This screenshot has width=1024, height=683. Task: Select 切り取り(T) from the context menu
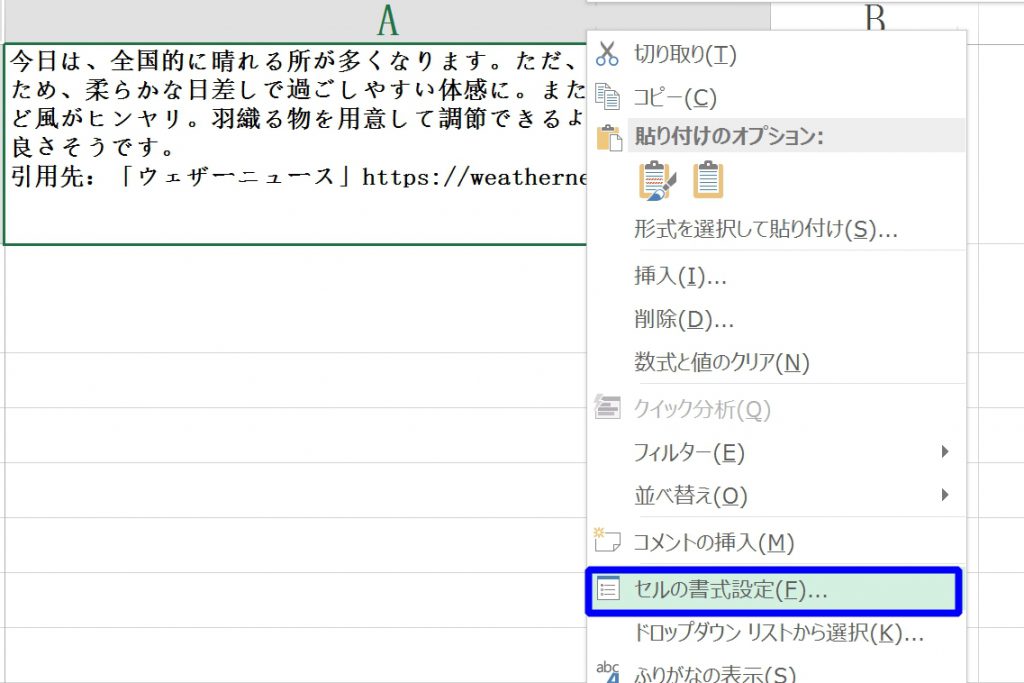point(685,55)
